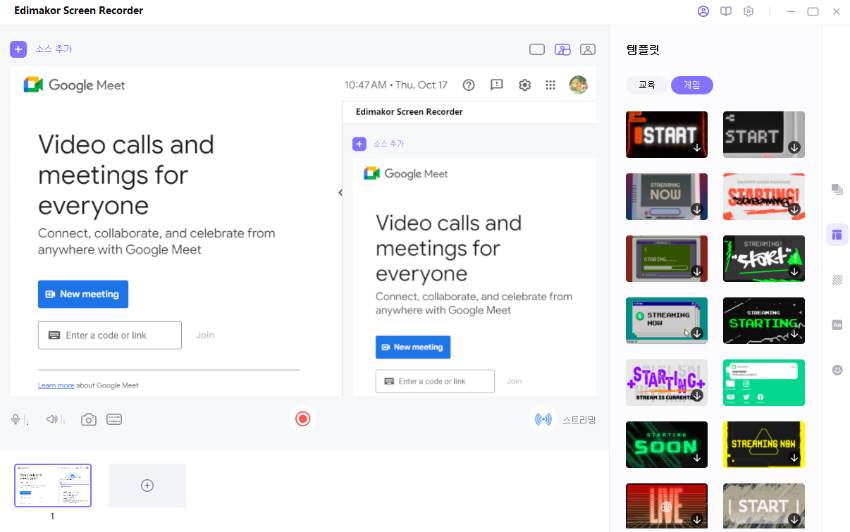850x532 pixels.
Task: Open the layers panel in right sidebar
Action: point(837,189)
